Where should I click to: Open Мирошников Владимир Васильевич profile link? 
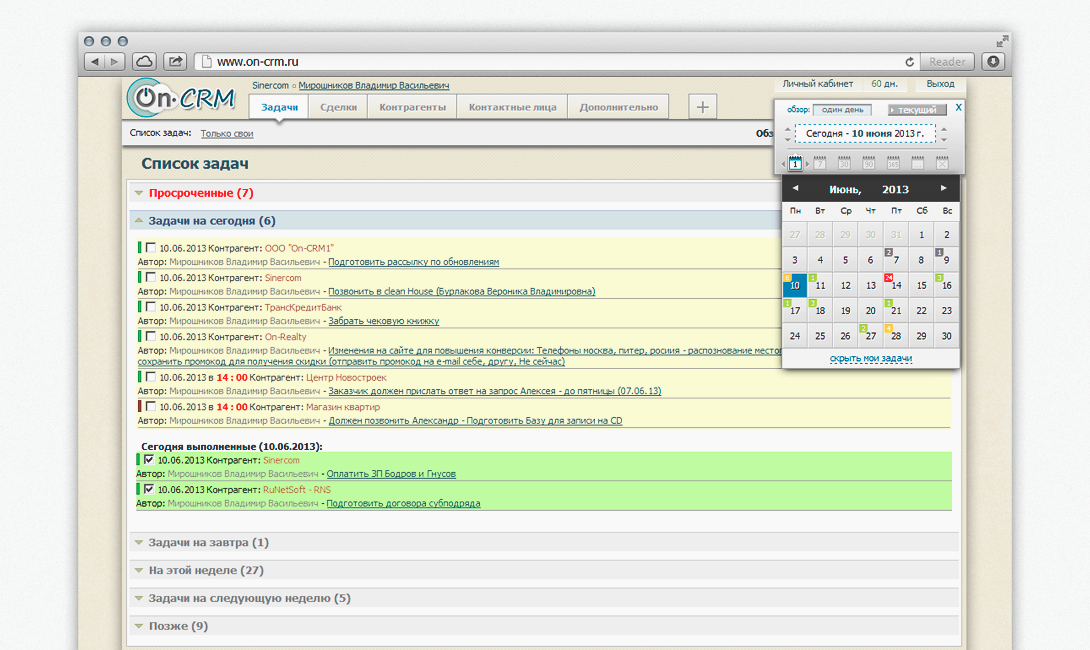pyautogui.click(x=374, y=86)
